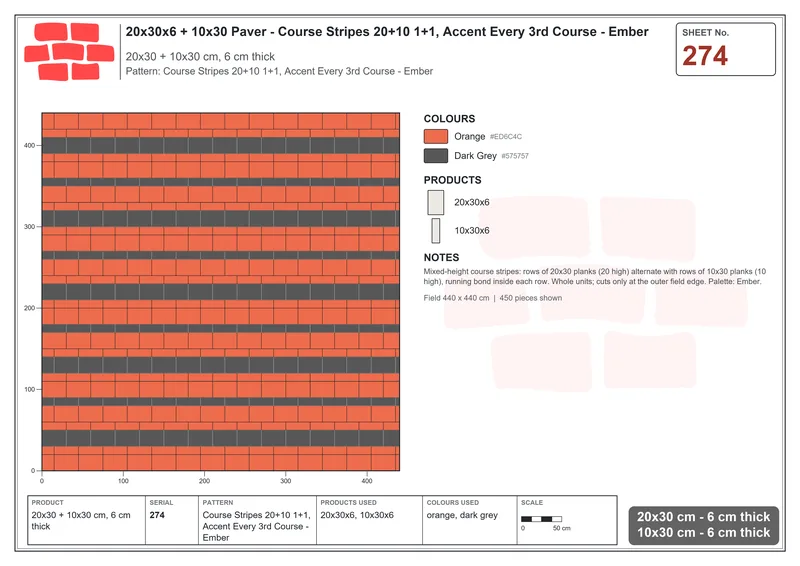Click the black-and-white scale bar
The width and height of the screenshot is (800, 566).
541,519
